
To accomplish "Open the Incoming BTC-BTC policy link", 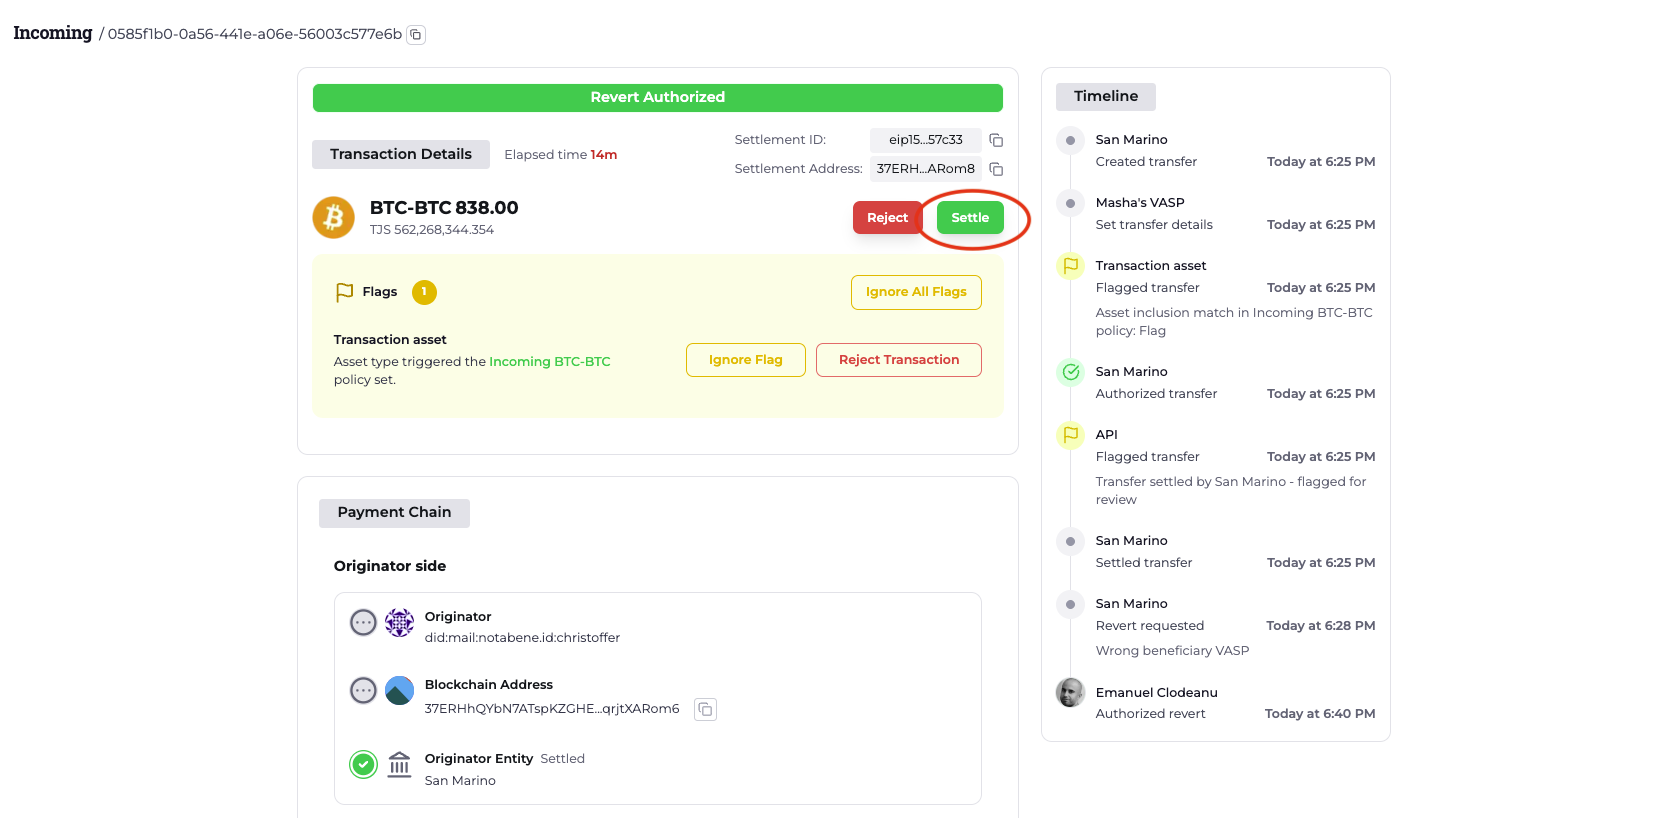I will click(550, 362).
